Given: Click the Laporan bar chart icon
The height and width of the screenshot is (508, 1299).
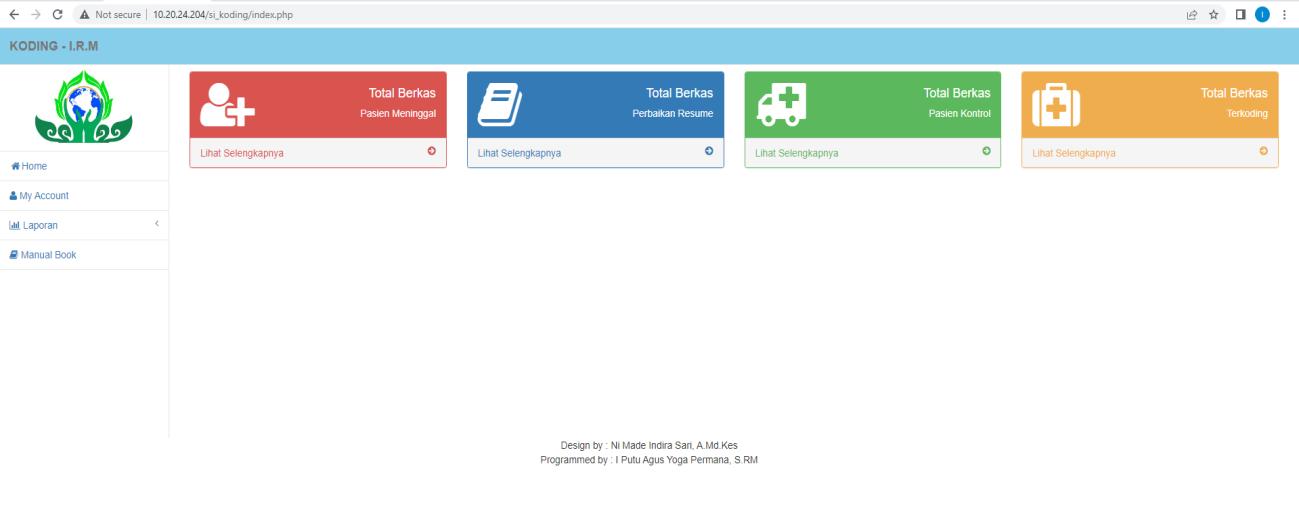Looking at the screenshot, I should [15, 225].
